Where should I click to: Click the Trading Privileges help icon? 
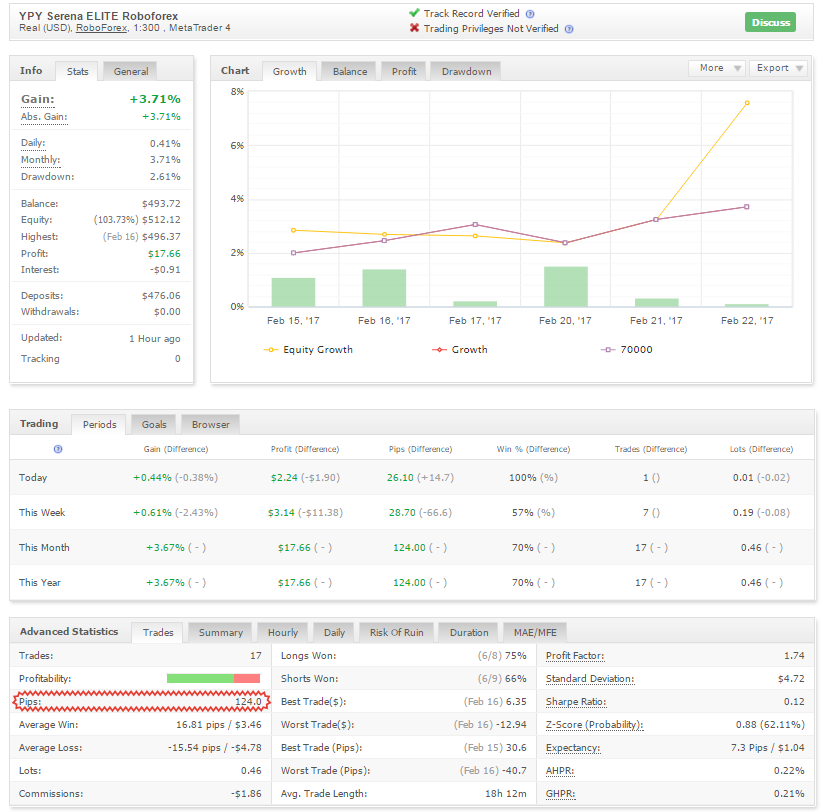click(x=569, y=29)
